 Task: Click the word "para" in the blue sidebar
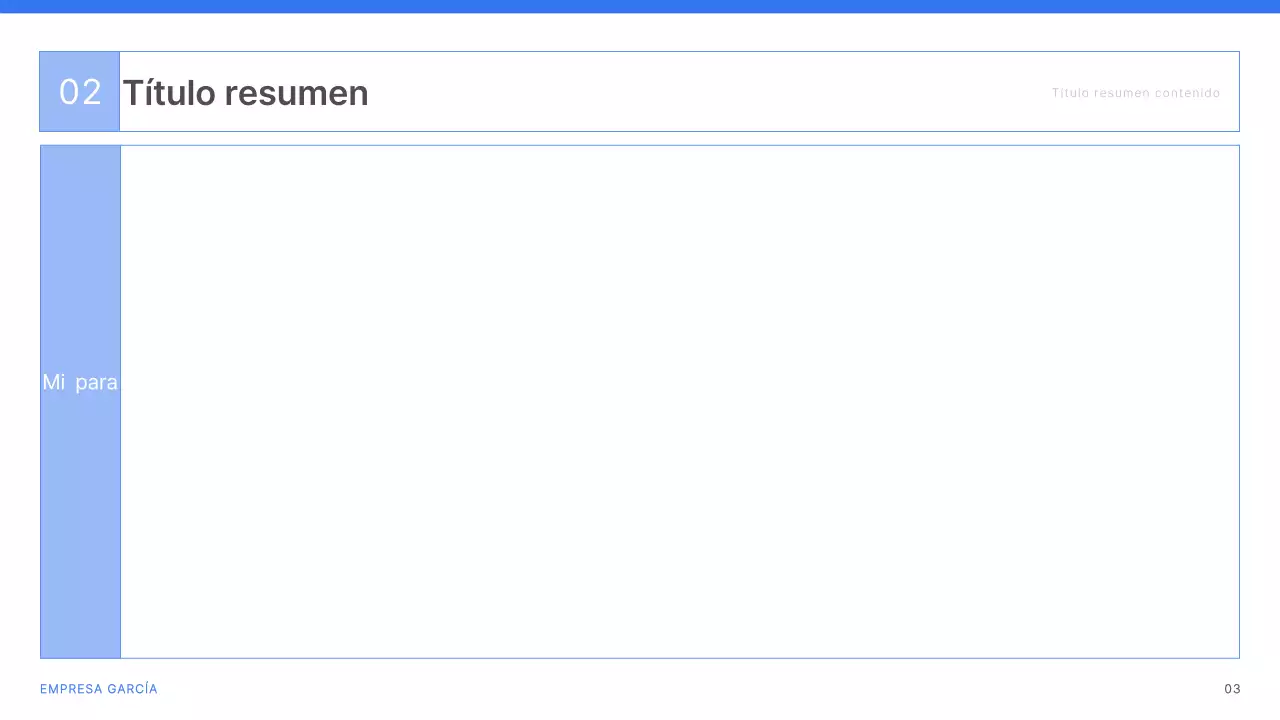point(97,383)
